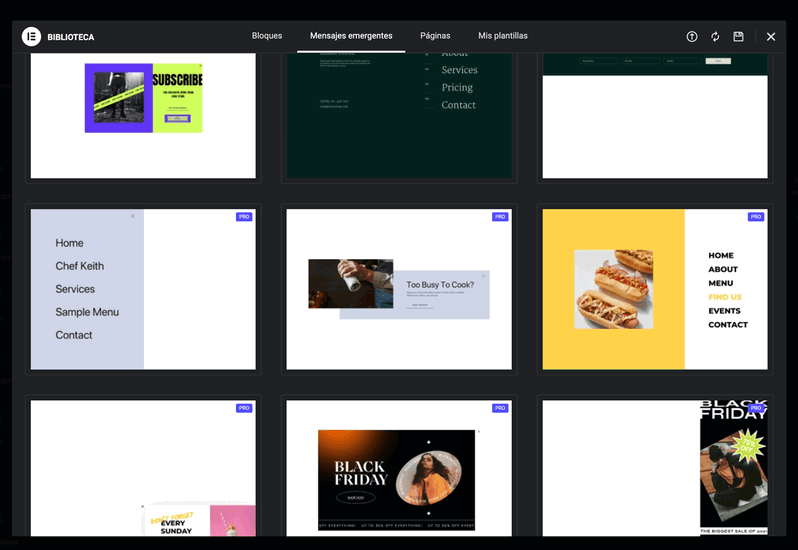Open the Too Busy To Cook popup template

tap(399, 289)
